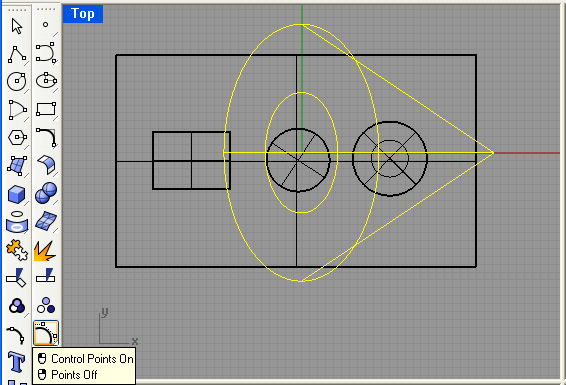Viewport: 566px width, 385px height.
Task: Select the Polyline tool
Action: (17, 54)
